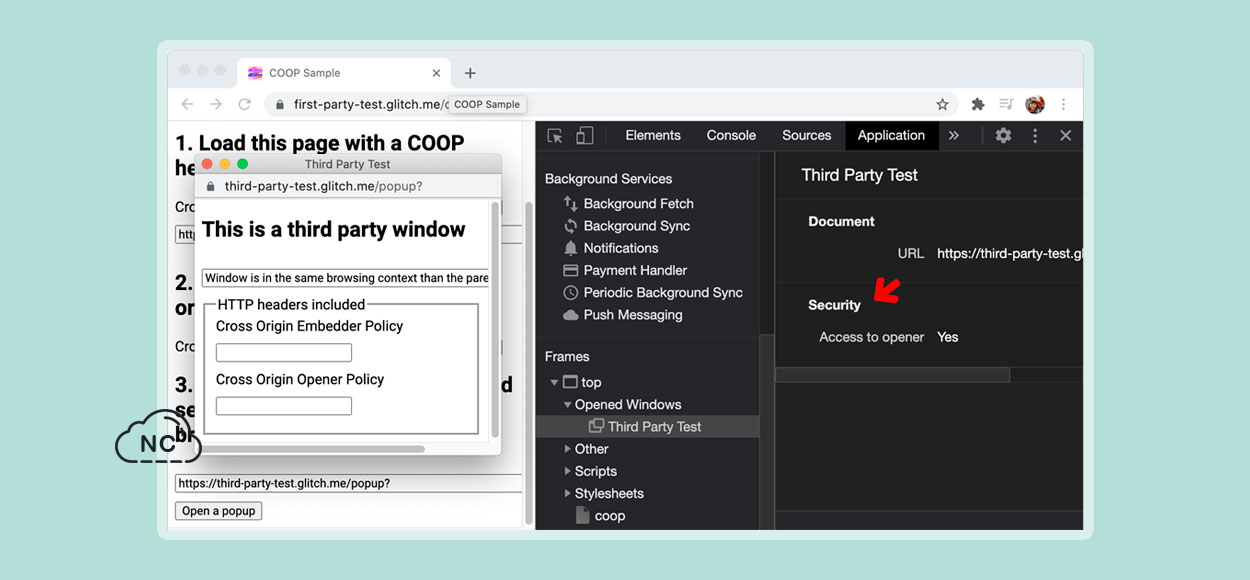Click the profile avatar icon
The image size is (1250, 580).
[x=1035, y=104]
